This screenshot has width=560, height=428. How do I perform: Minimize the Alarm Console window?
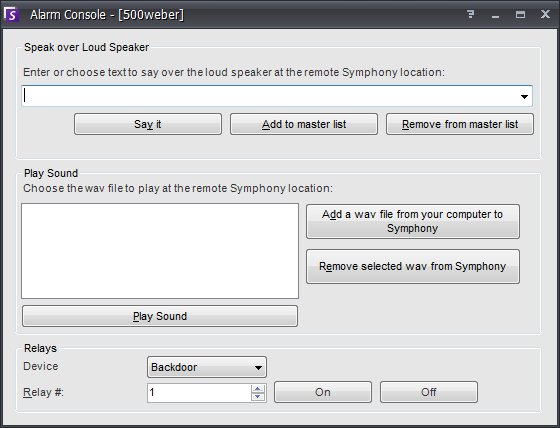(495, 15)
